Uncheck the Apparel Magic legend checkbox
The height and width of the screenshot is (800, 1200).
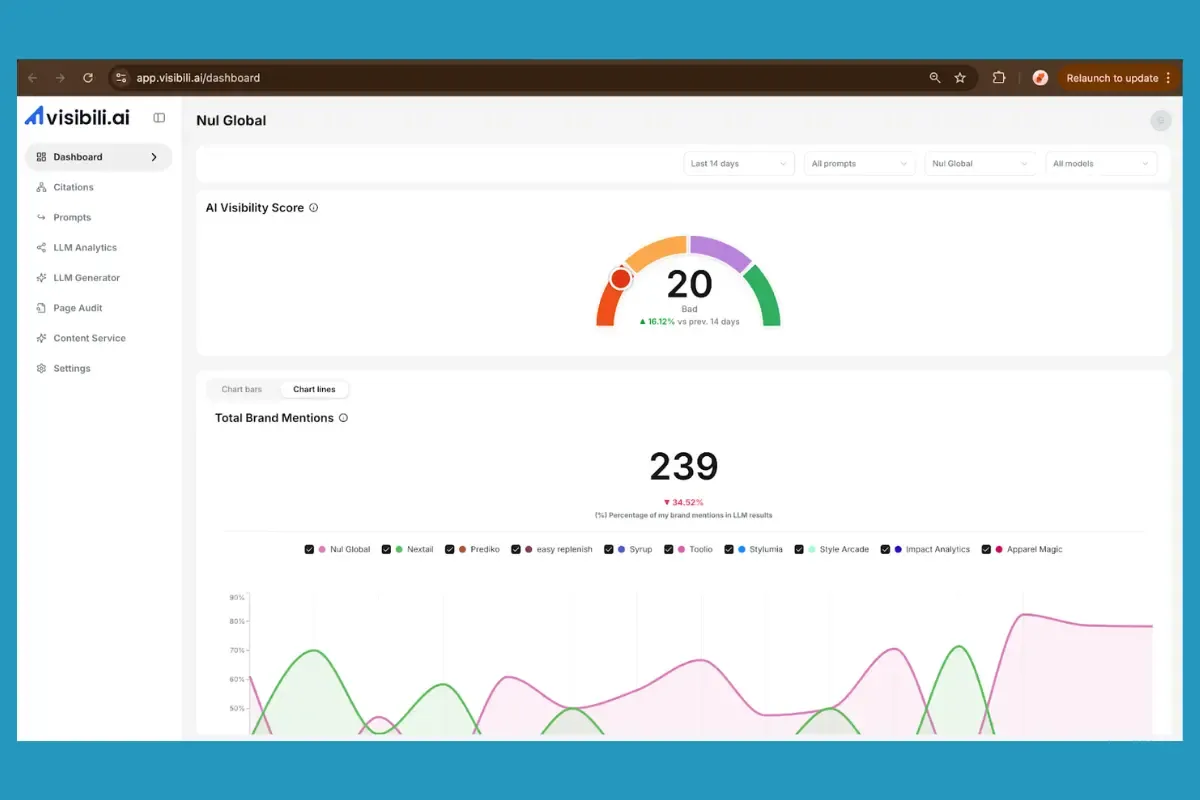986,549
